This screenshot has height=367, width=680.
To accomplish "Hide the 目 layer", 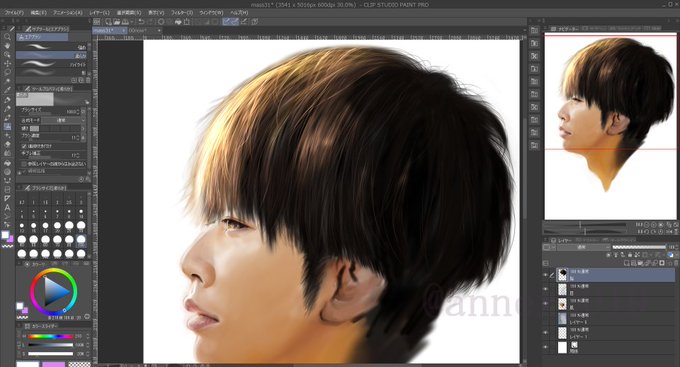I will pyautogui.click(x=546, y=289).
